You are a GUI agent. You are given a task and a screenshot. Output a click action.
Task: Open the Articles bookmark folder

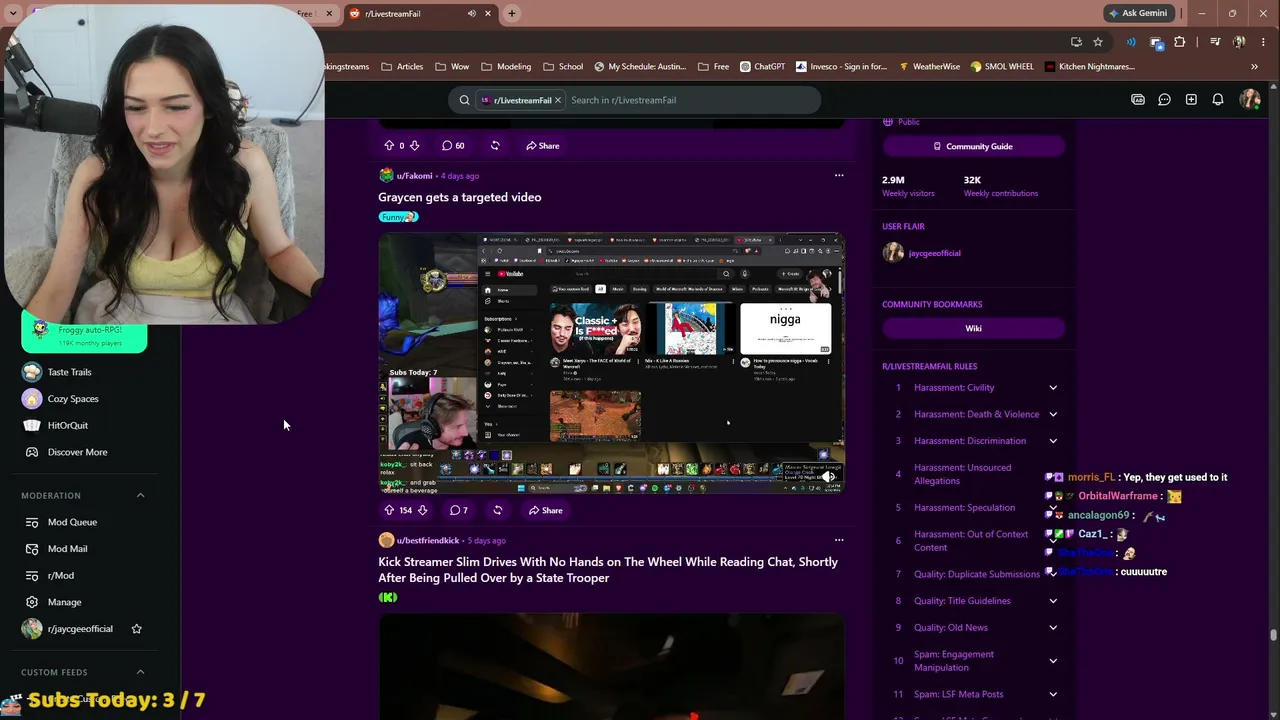402,67
